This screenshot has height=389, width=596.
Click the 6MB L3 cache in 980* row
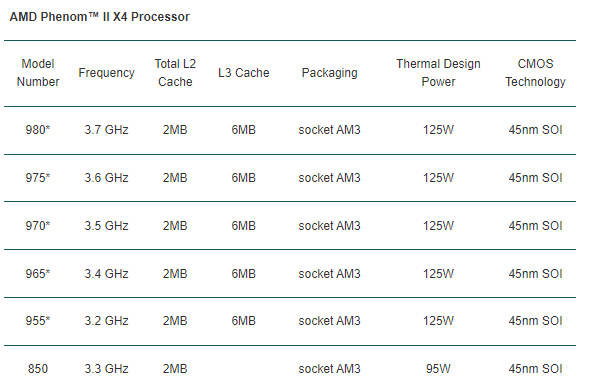pyautogui.click(x=244, y=130)
